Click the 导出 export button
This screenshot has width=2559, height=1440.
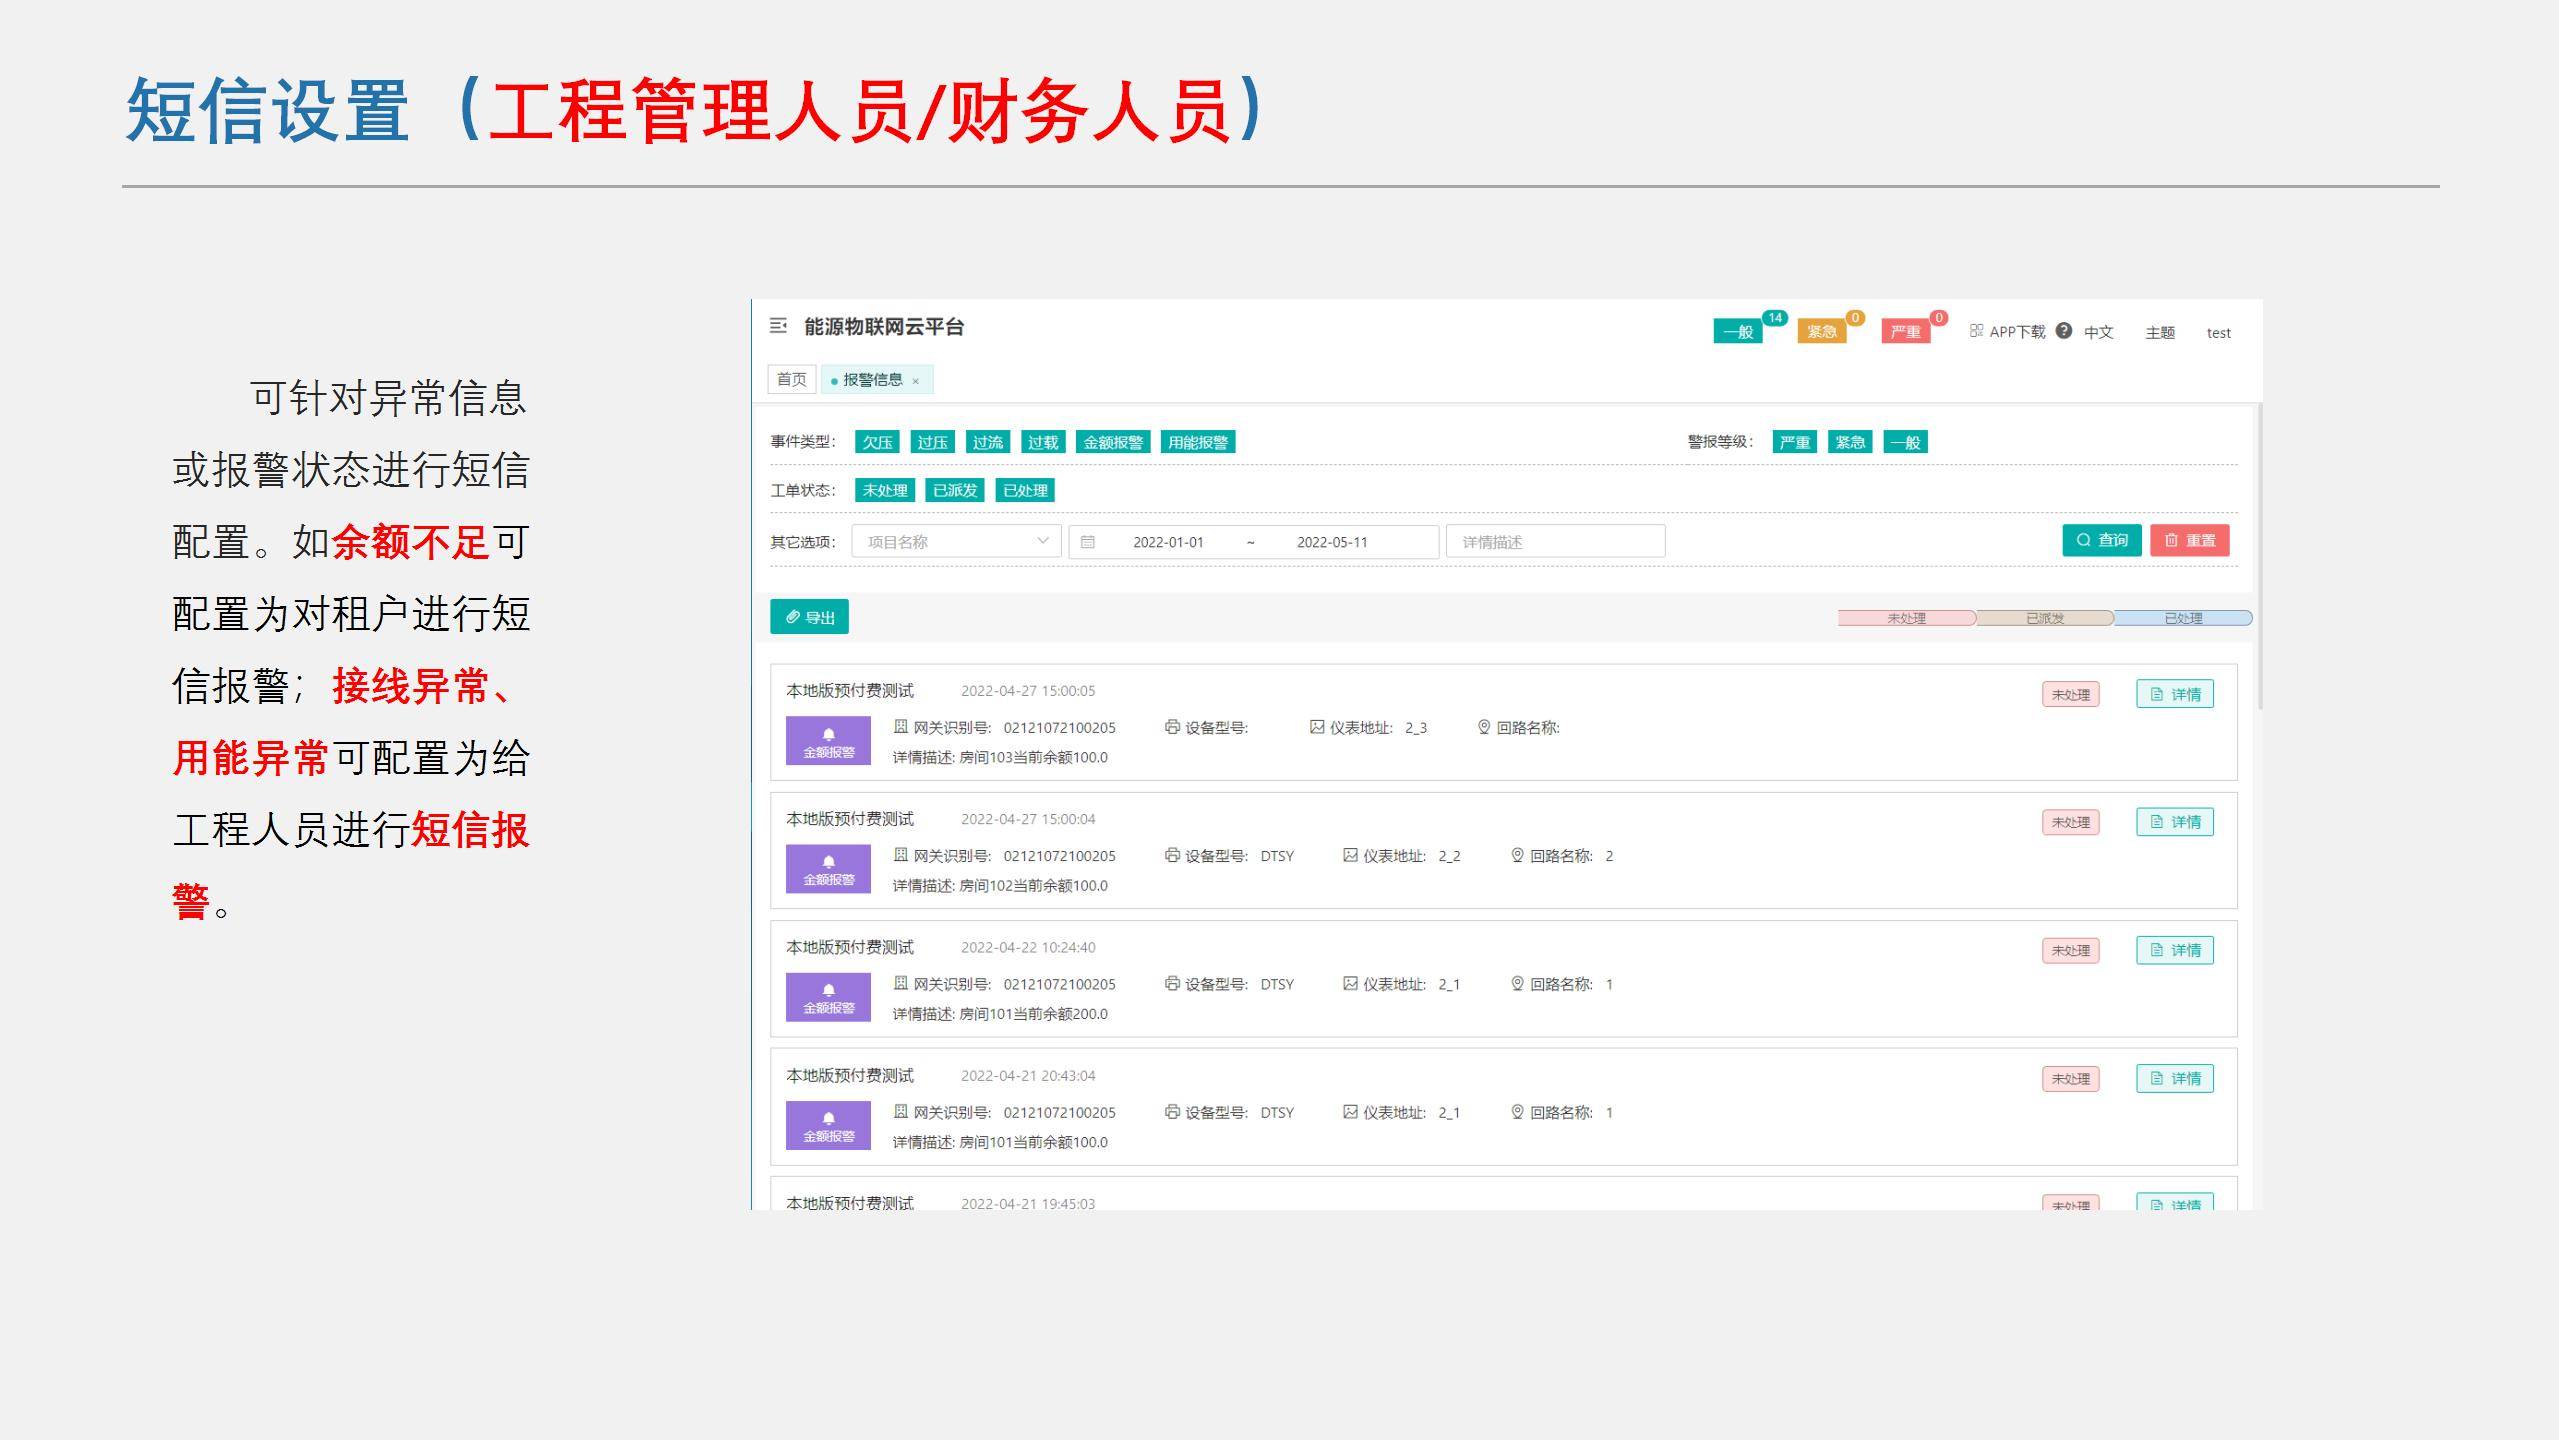click(809, 617)
